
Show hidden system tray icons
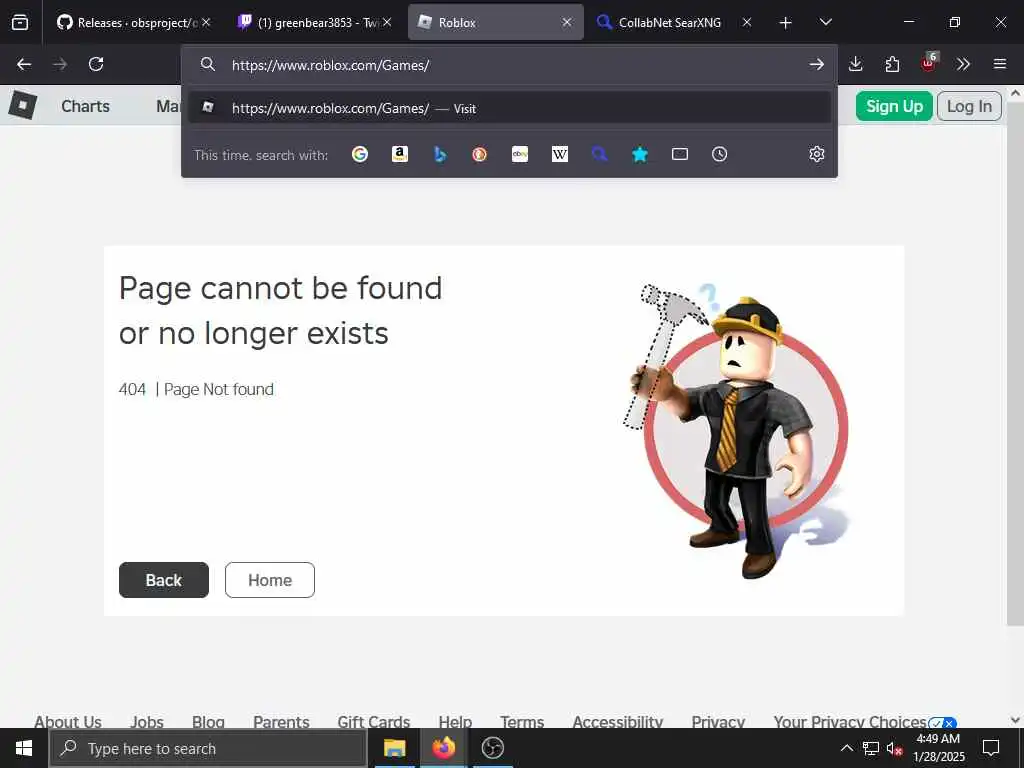846,748
